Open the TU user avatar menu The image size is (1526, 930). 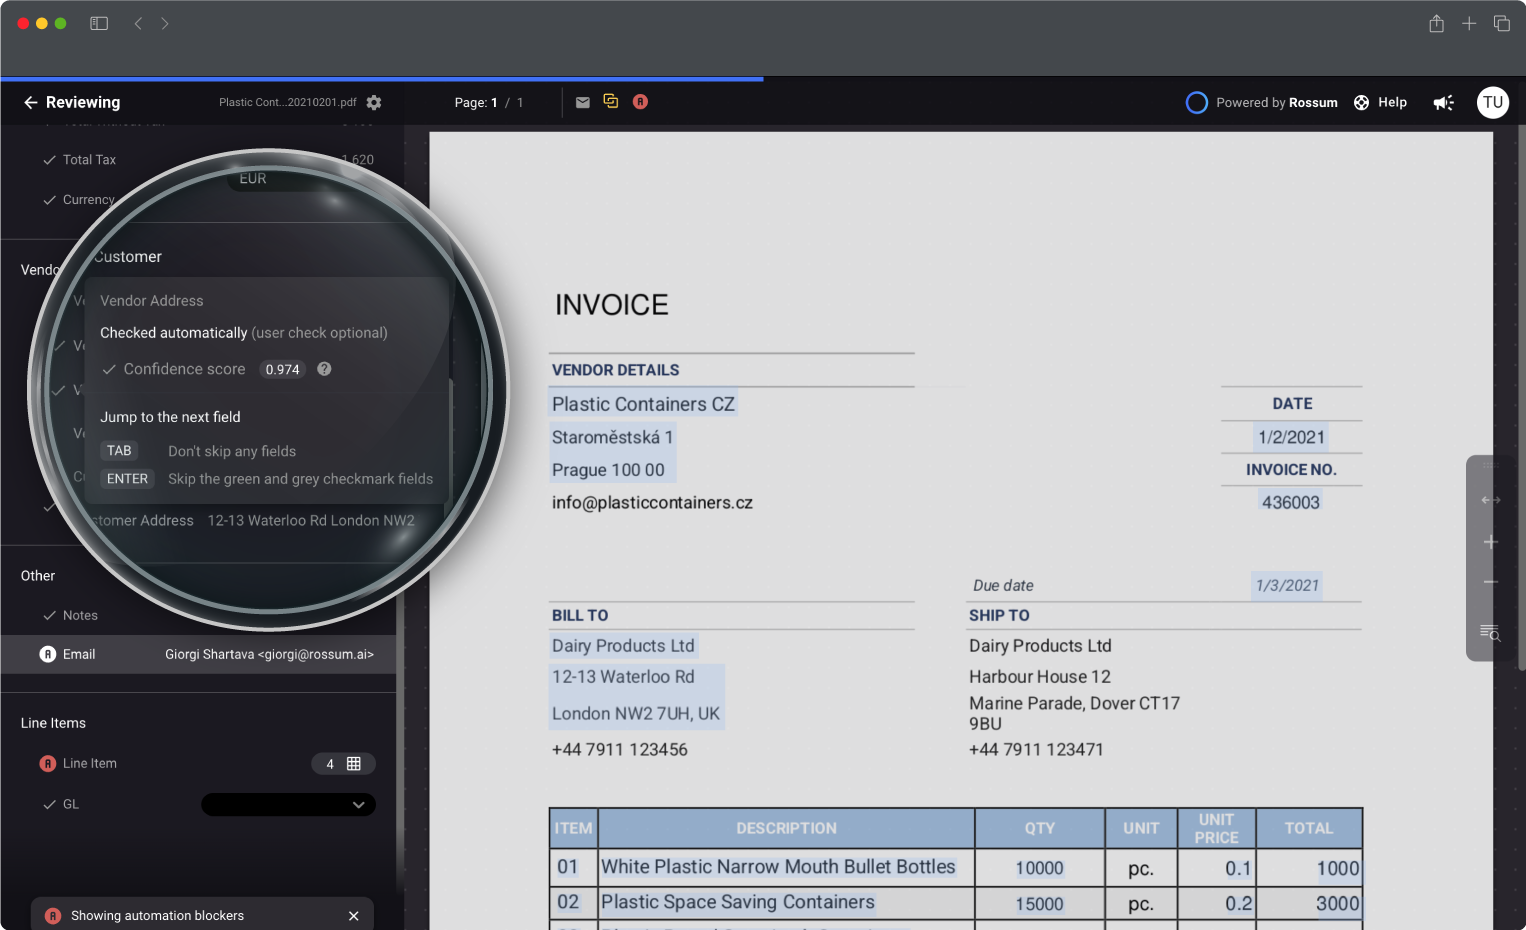pos(1492,102)
